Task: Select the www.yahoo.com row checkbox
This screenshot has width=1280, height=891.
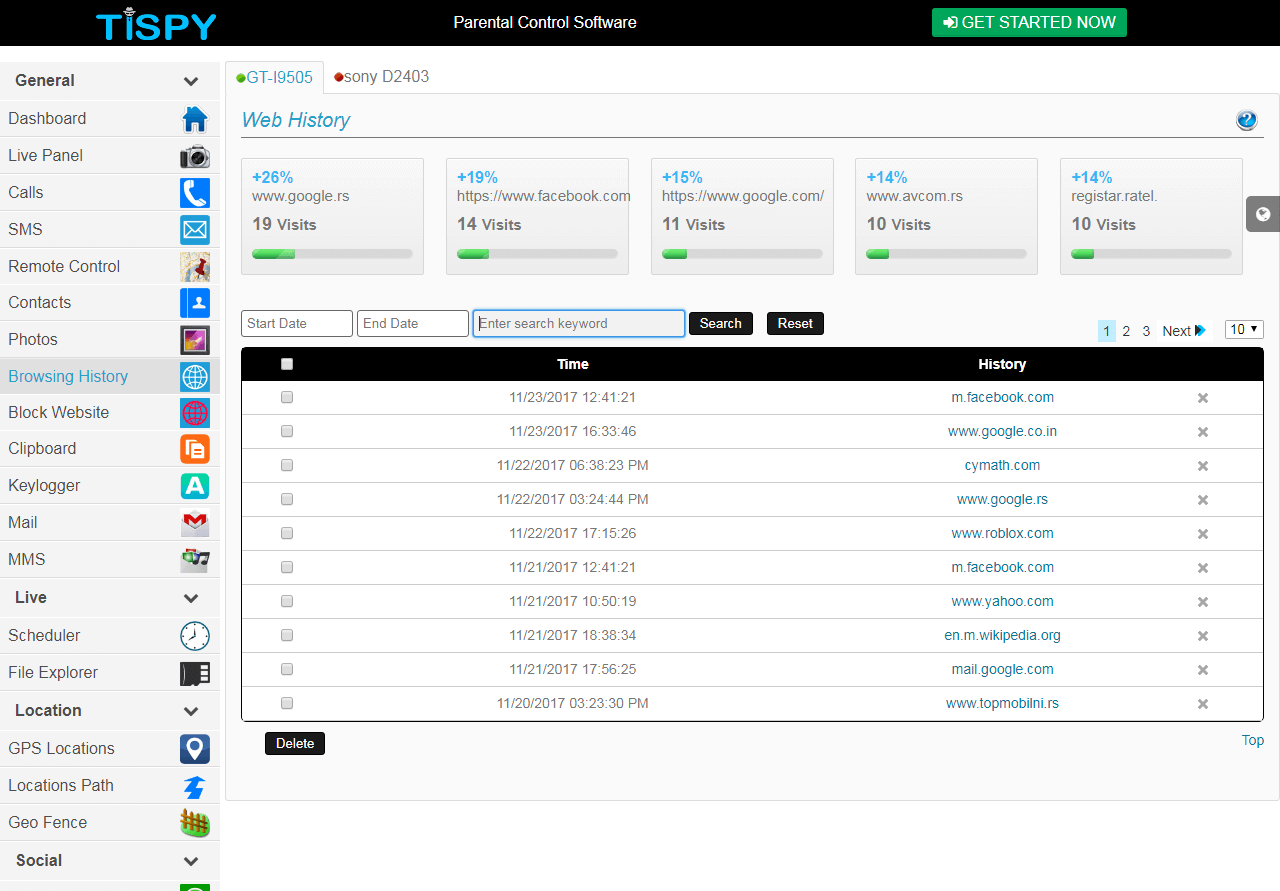Action: [287, 601]
